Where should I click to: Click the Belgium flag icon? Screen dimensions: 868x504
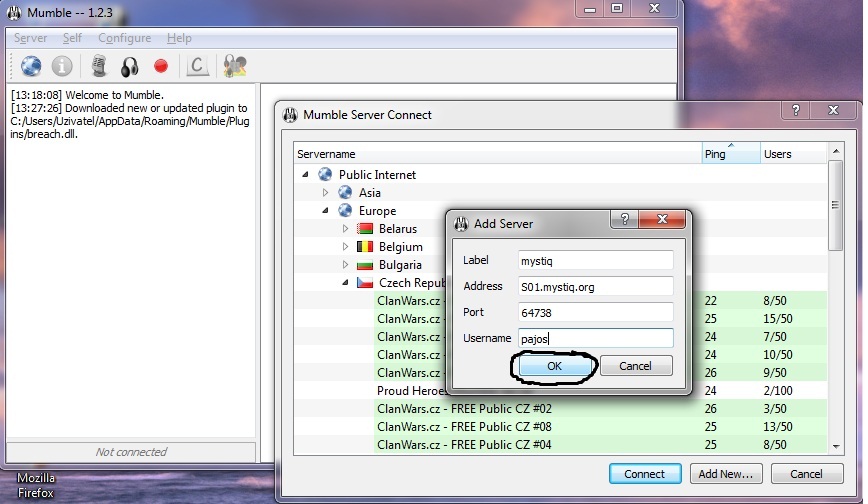[365, 246]
